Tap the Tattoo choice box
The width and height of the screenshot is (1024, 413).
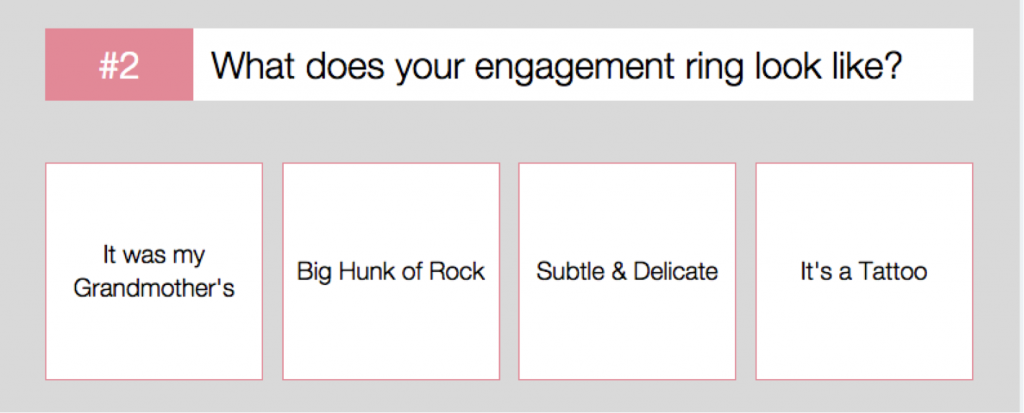point(864,271)
